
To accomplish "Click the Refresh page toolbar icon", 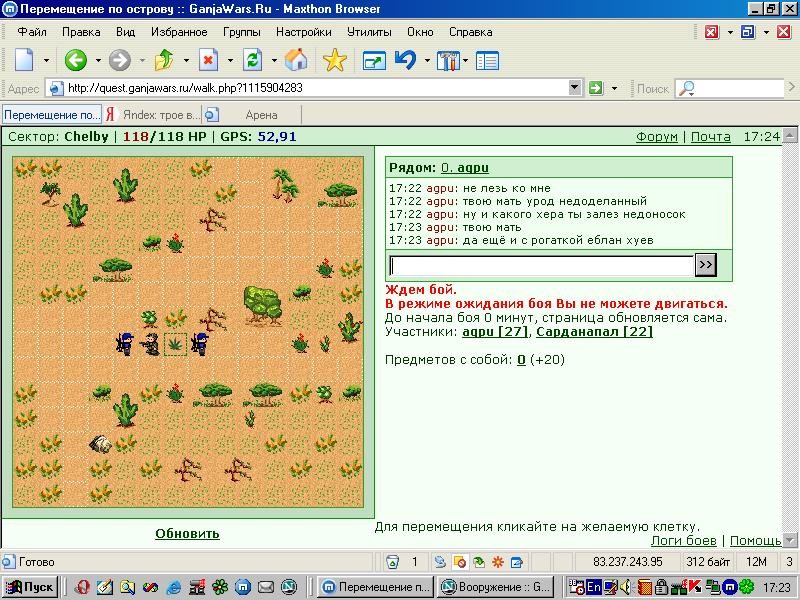I will [x=253, y=61].
